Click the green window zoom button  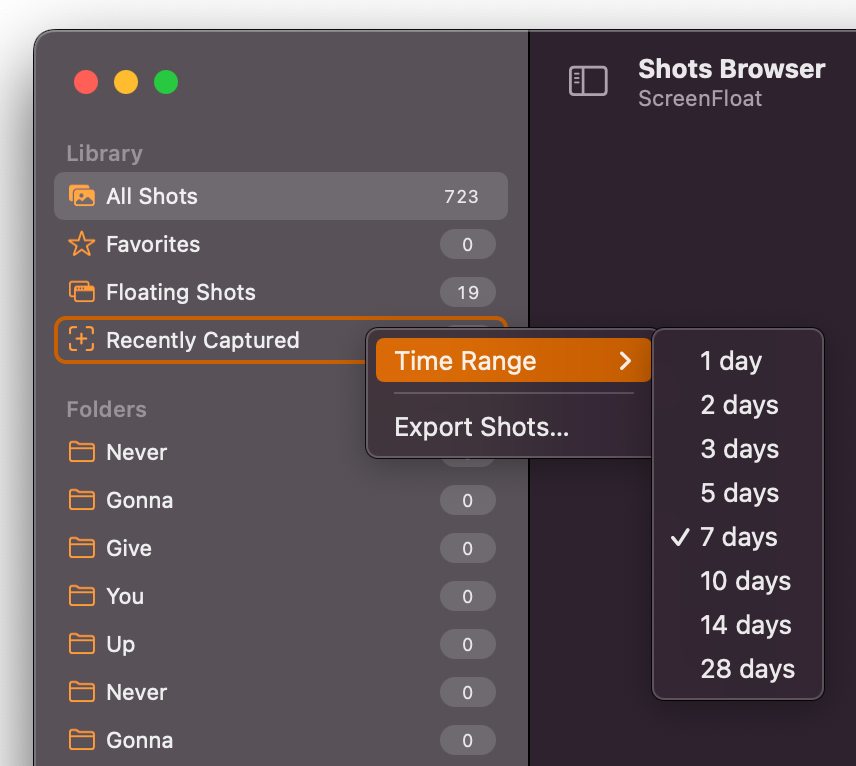coord(166,82)
